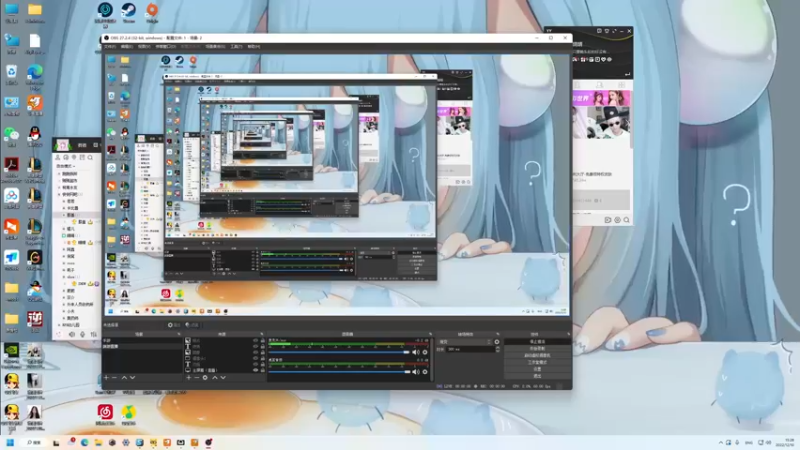Open WeChat desktop shortcut
This screenshot has height=450, width=800.
pos(11,136)
